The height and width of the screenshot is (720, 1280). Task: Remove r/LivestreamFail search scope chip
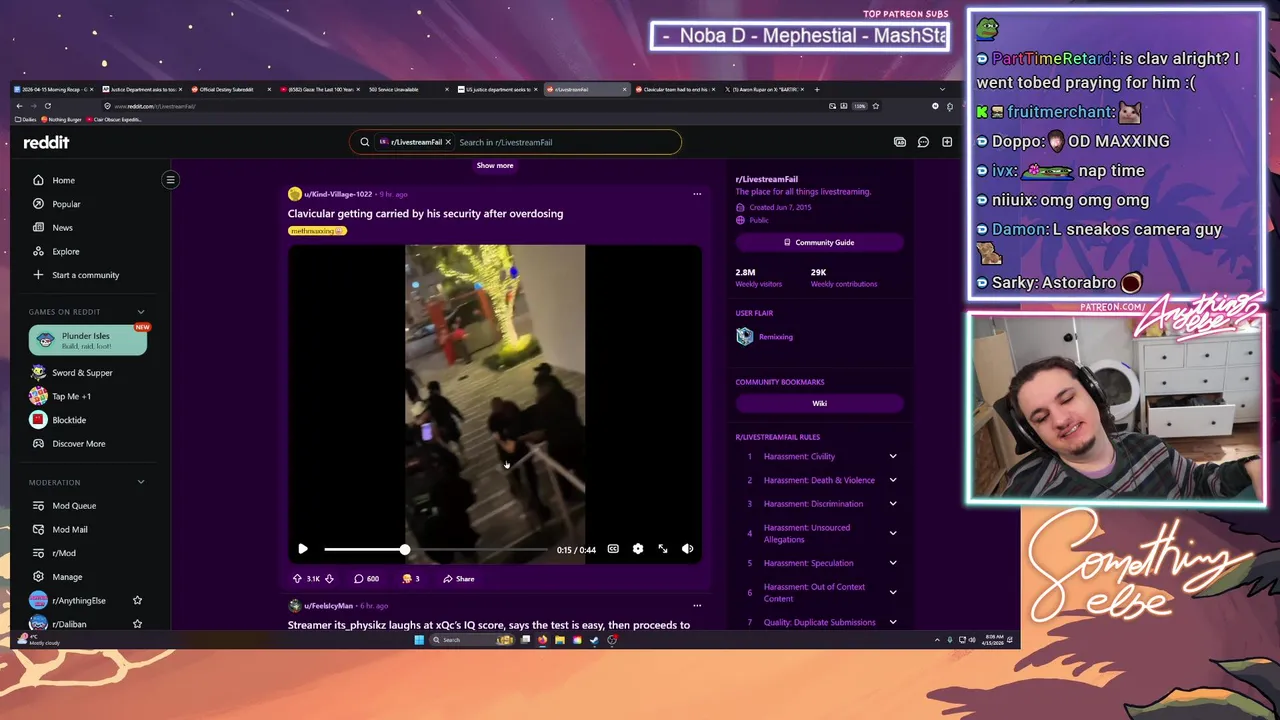click(448, 142)
